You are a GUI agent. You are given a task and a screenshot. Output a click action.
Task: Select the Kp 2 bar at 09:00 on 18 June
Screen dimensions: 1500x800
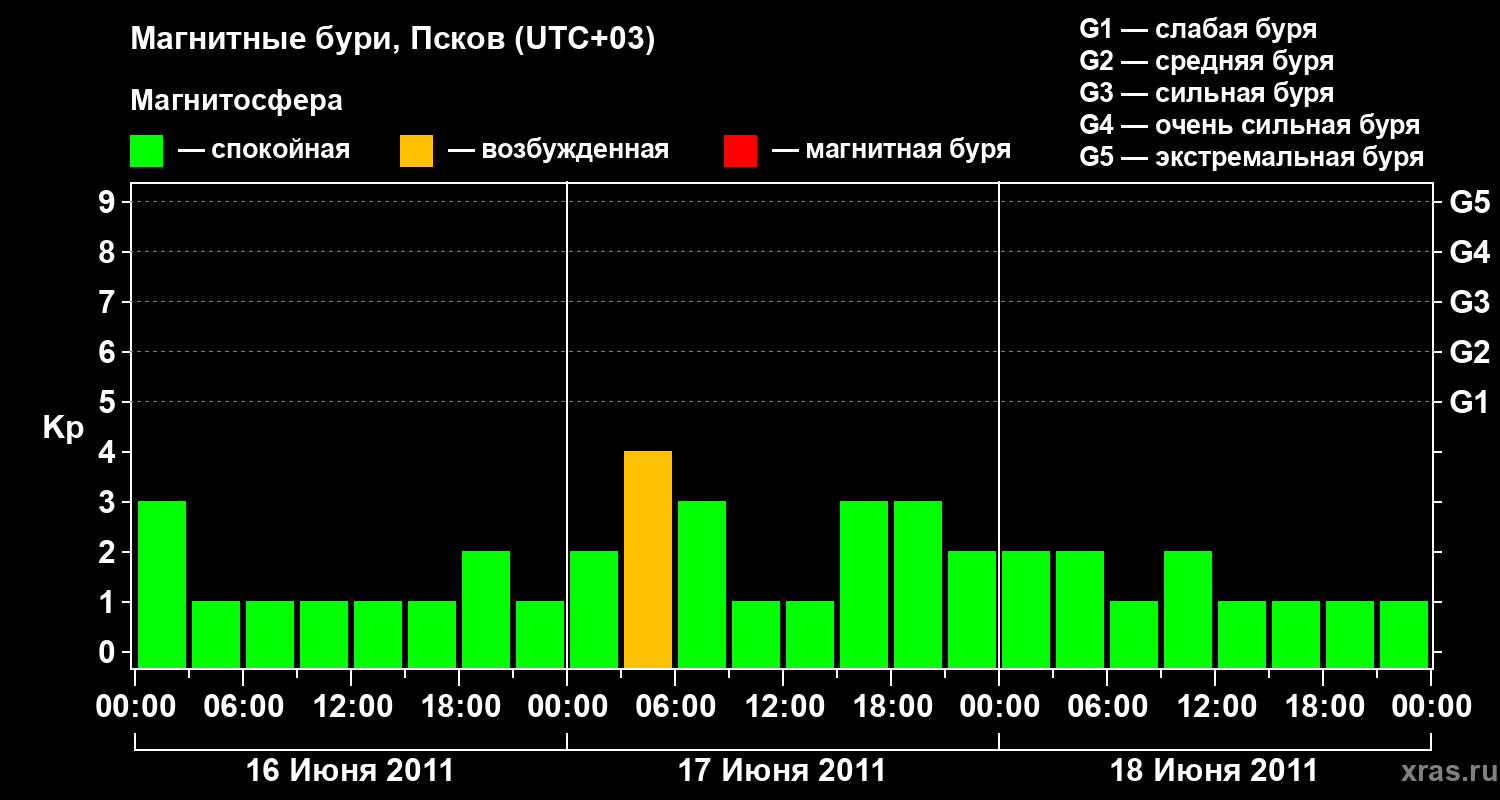pos(1188,609)
